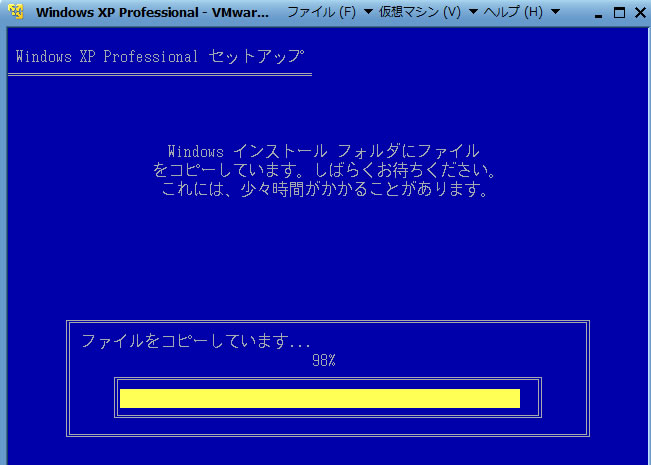The width and height of the screenshot is (651, 465).
Task: Click the Windows XP Professional セットアップ heading
Action: [160, 56]
